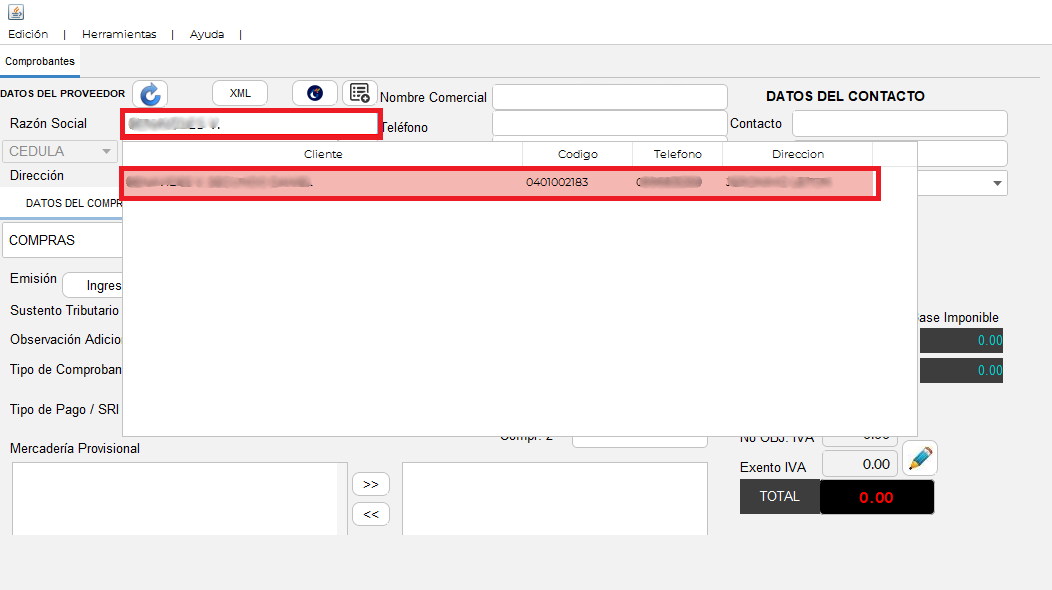Click the Nombre Comercial input field
The width and height of the screenshot is (1052, 590).
click(x=610, y=97)
